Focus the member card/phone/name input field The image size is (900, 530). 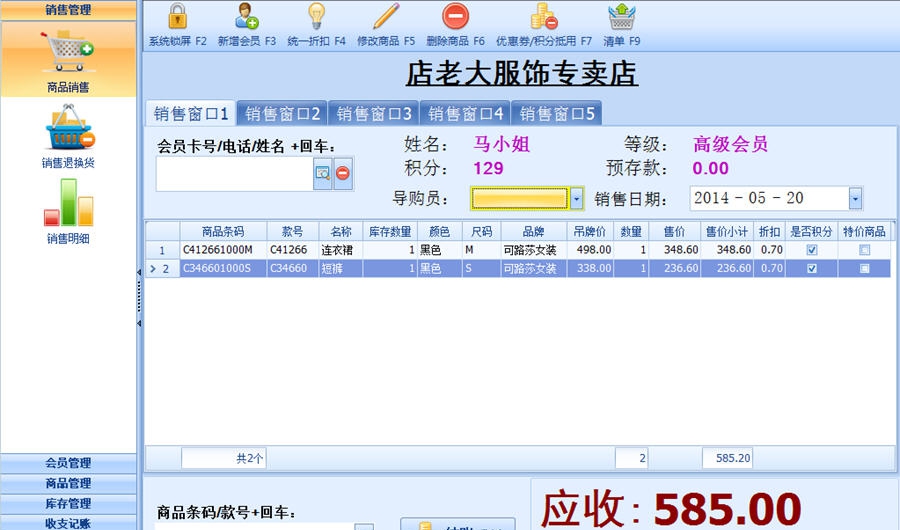click(x=234, y=173)
